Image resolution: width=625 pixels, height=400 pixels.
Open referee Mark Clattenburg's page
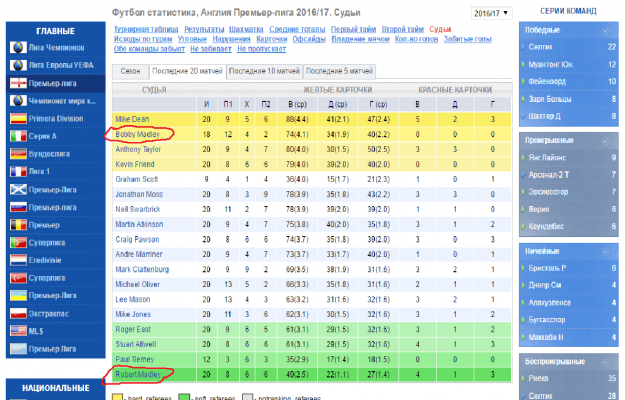coord(142,269)
